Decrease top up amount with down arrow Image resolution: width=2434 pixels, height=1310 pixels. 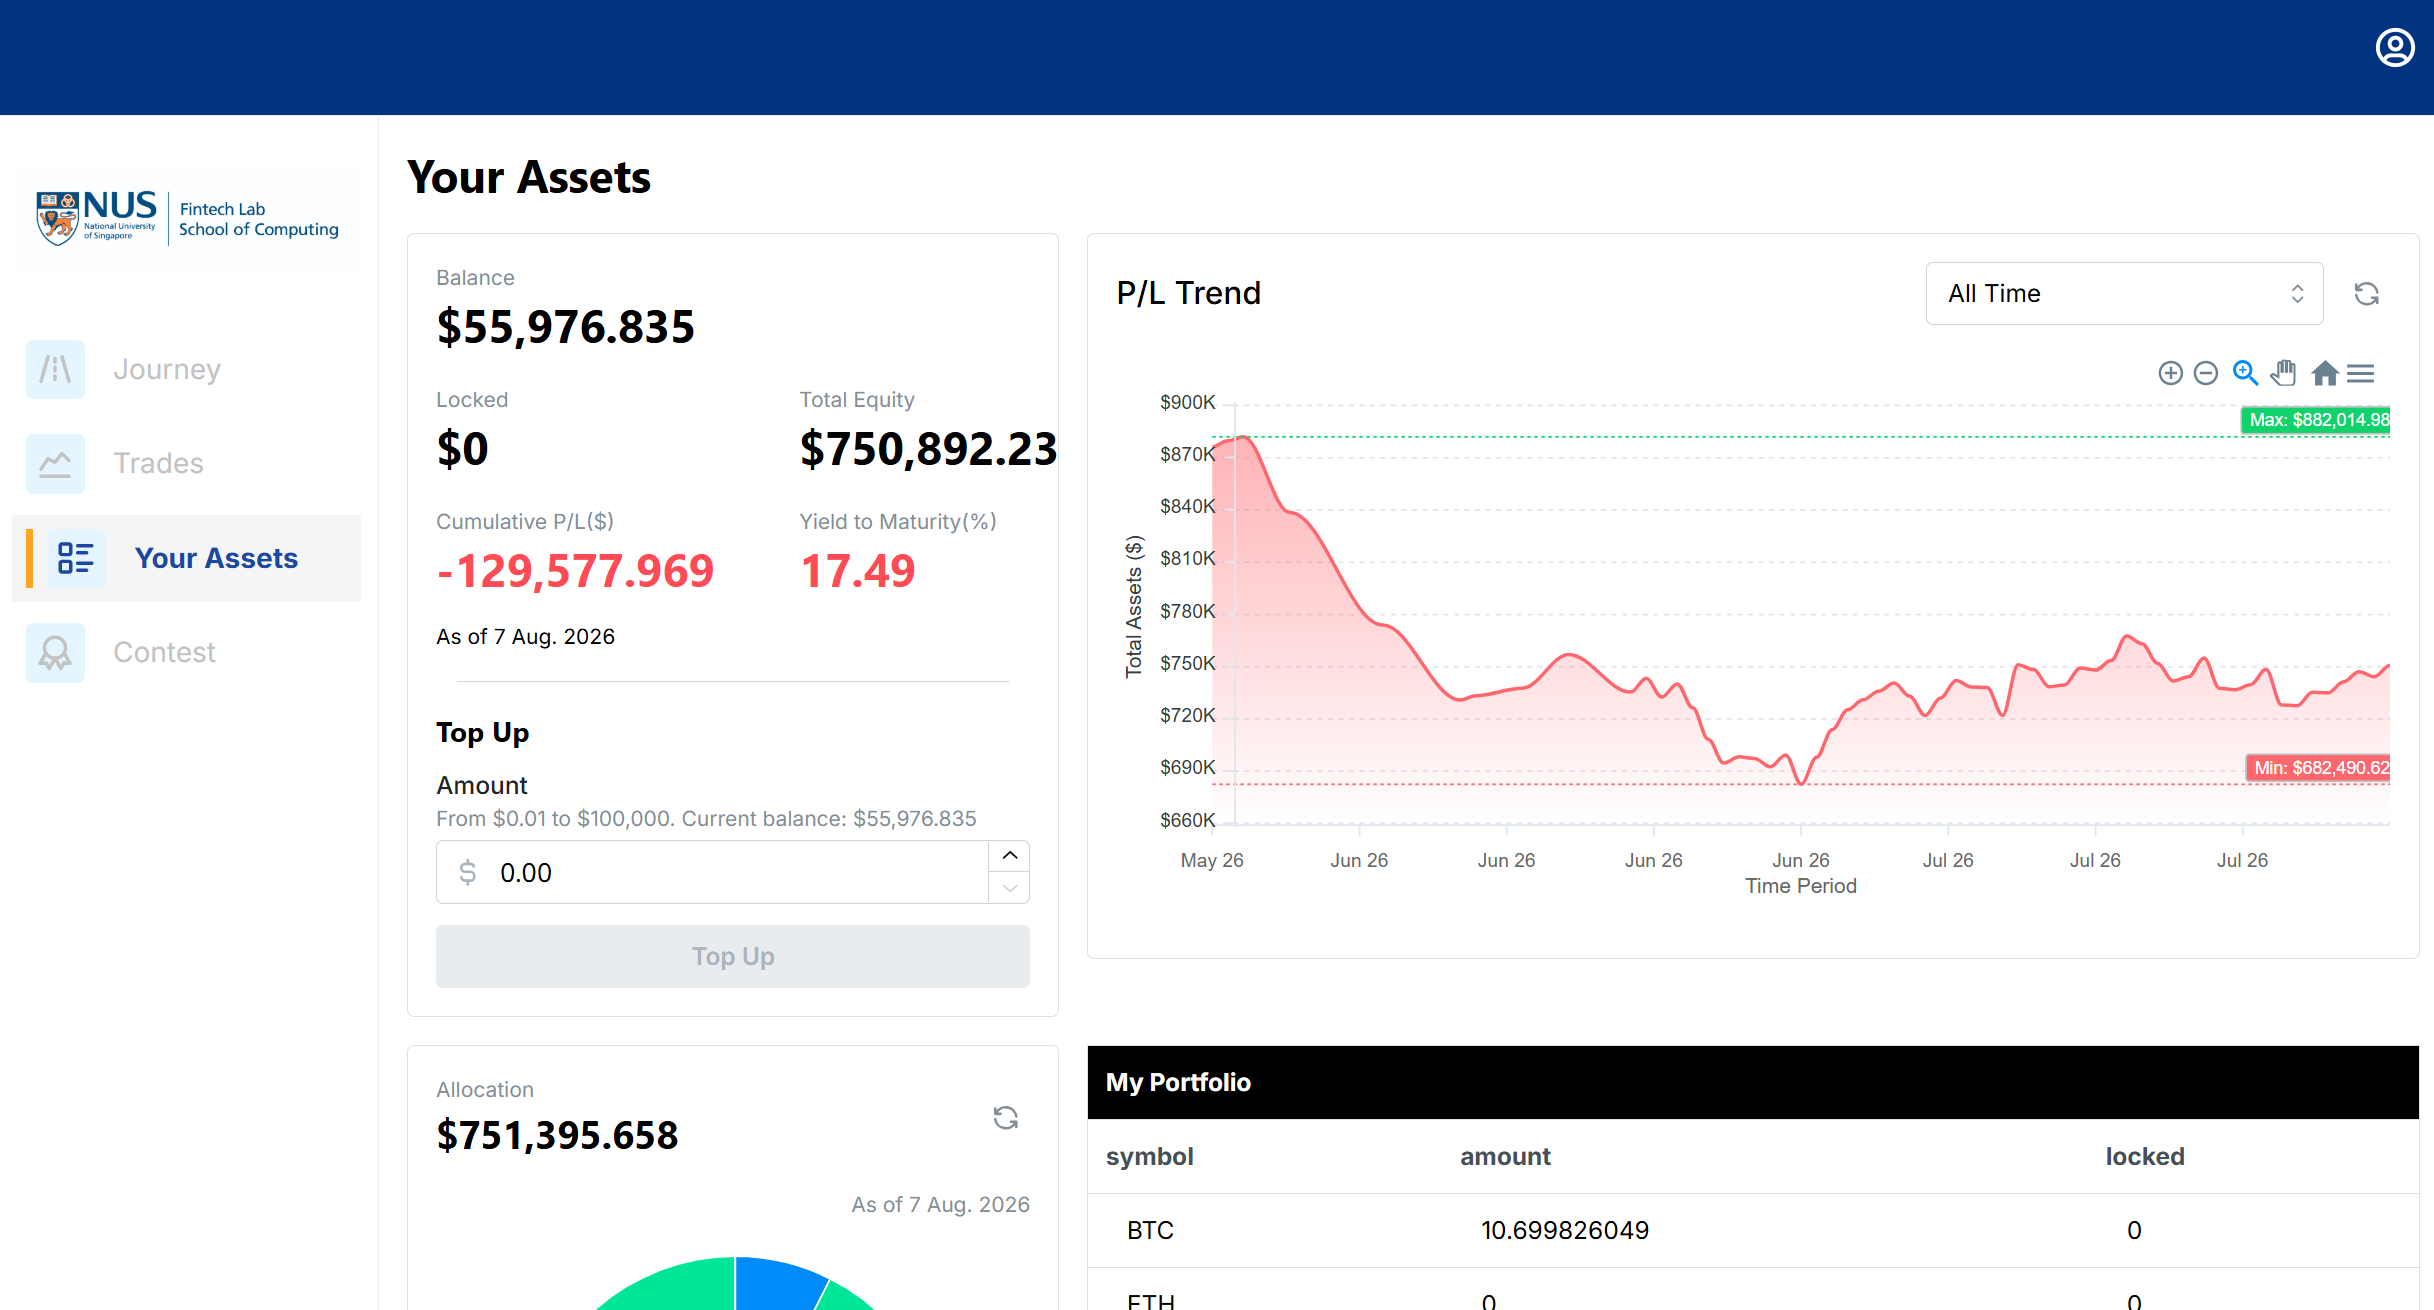(1010, 888)
